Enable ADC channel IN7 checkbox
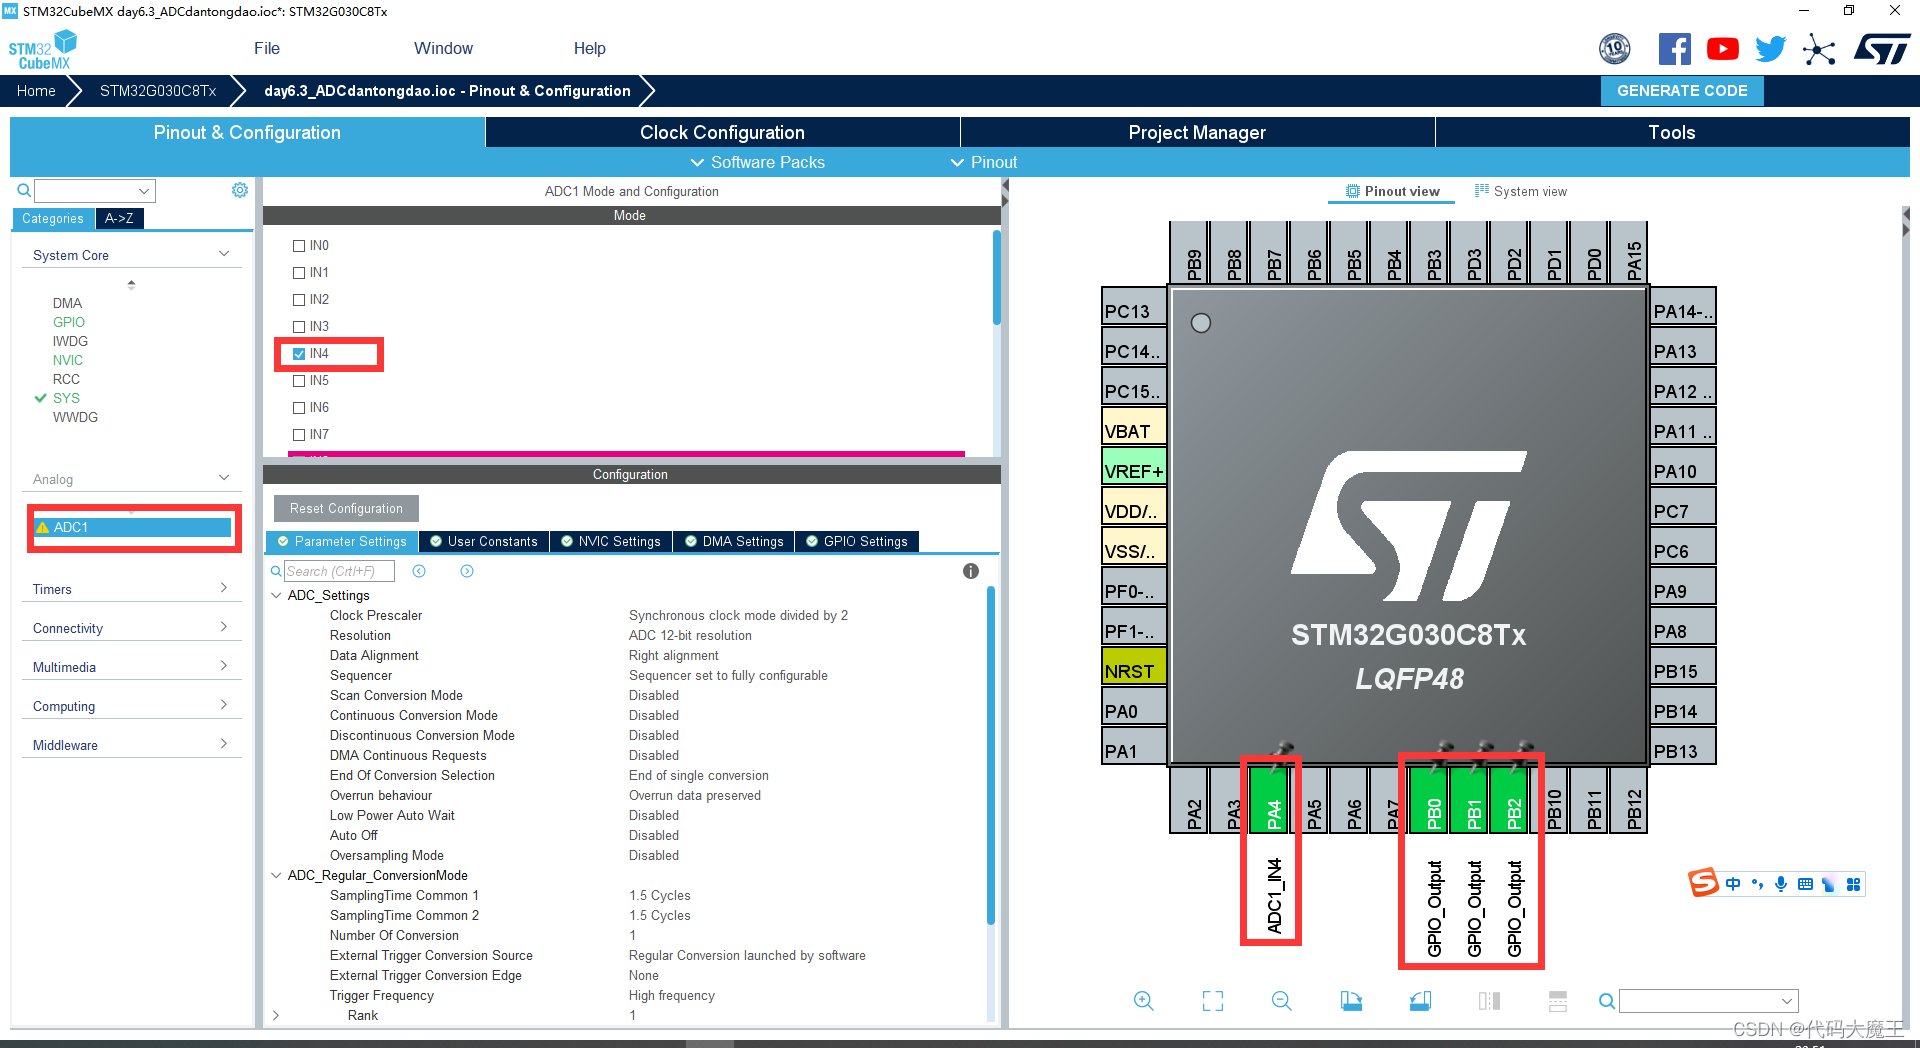1920x1048 pixels. point(299,435)
